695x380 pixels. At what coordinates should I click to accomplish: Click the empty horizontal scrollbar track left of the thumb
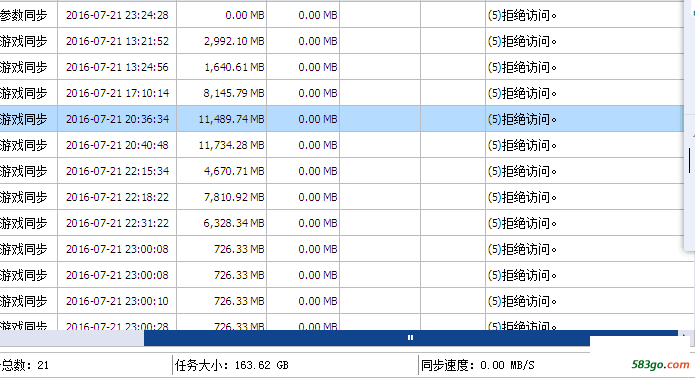tap(72, 338)
